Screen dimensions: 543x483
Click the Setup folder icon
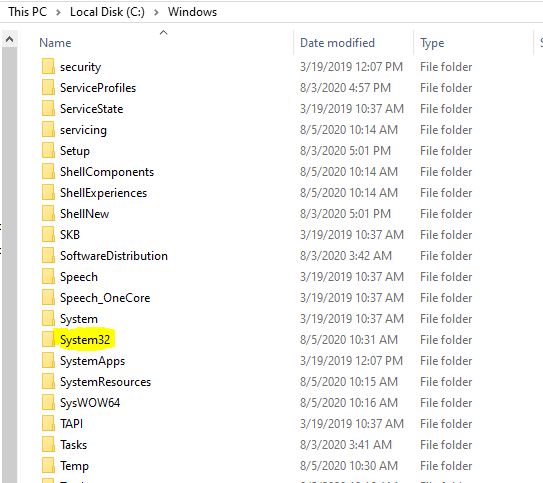point(48,151)
